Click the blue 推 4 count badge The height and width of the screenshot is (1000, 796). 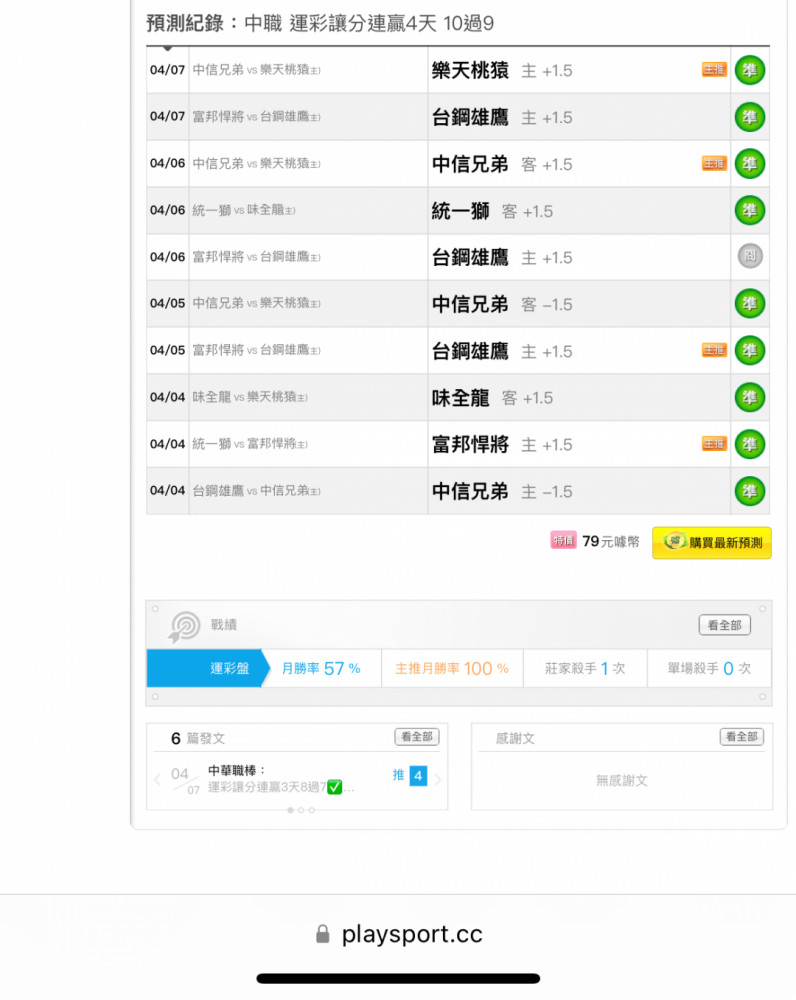click(x=418, y=776)
